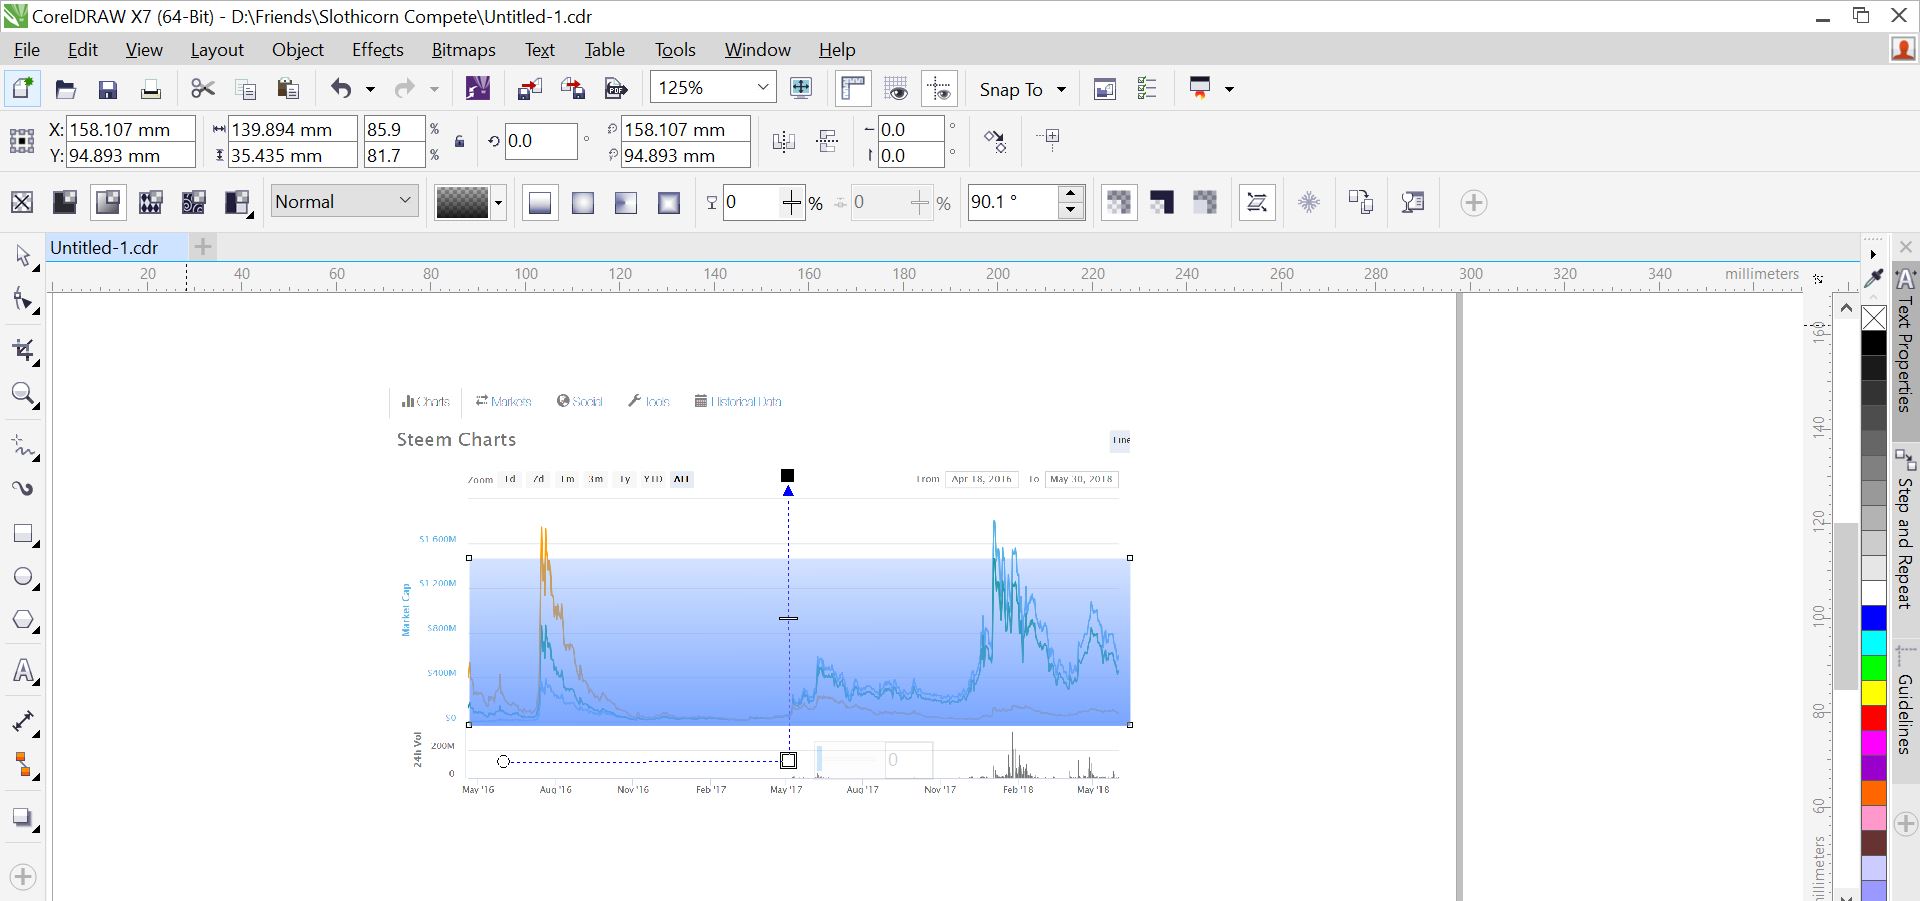Open the Object menu
Image resolution: width=1920 pixels, height=901 pixels.
point(298,50)
